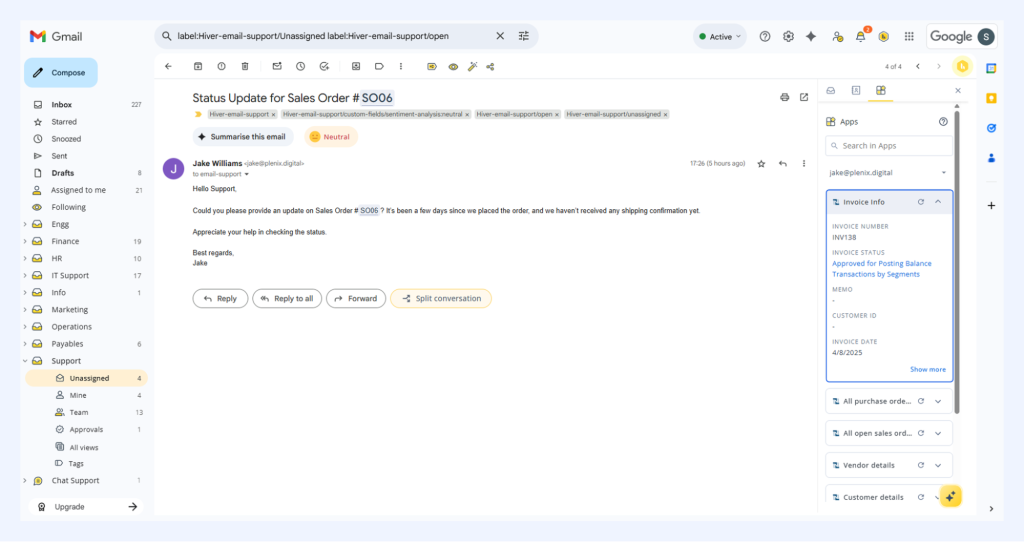Click Reply to all button
Screen dimensions: 1024x542
point(287,298)
